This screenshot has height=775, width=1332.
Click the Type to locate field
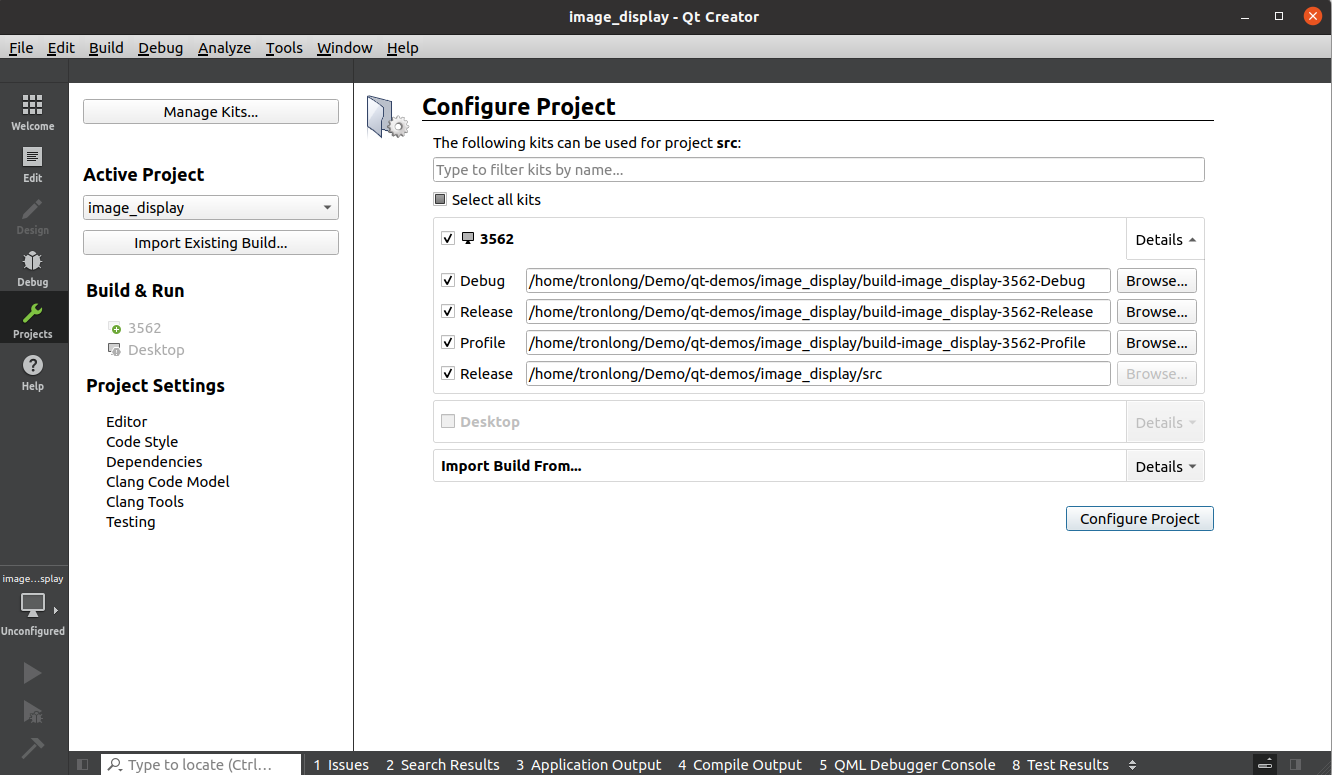click(x=200, y=765)
